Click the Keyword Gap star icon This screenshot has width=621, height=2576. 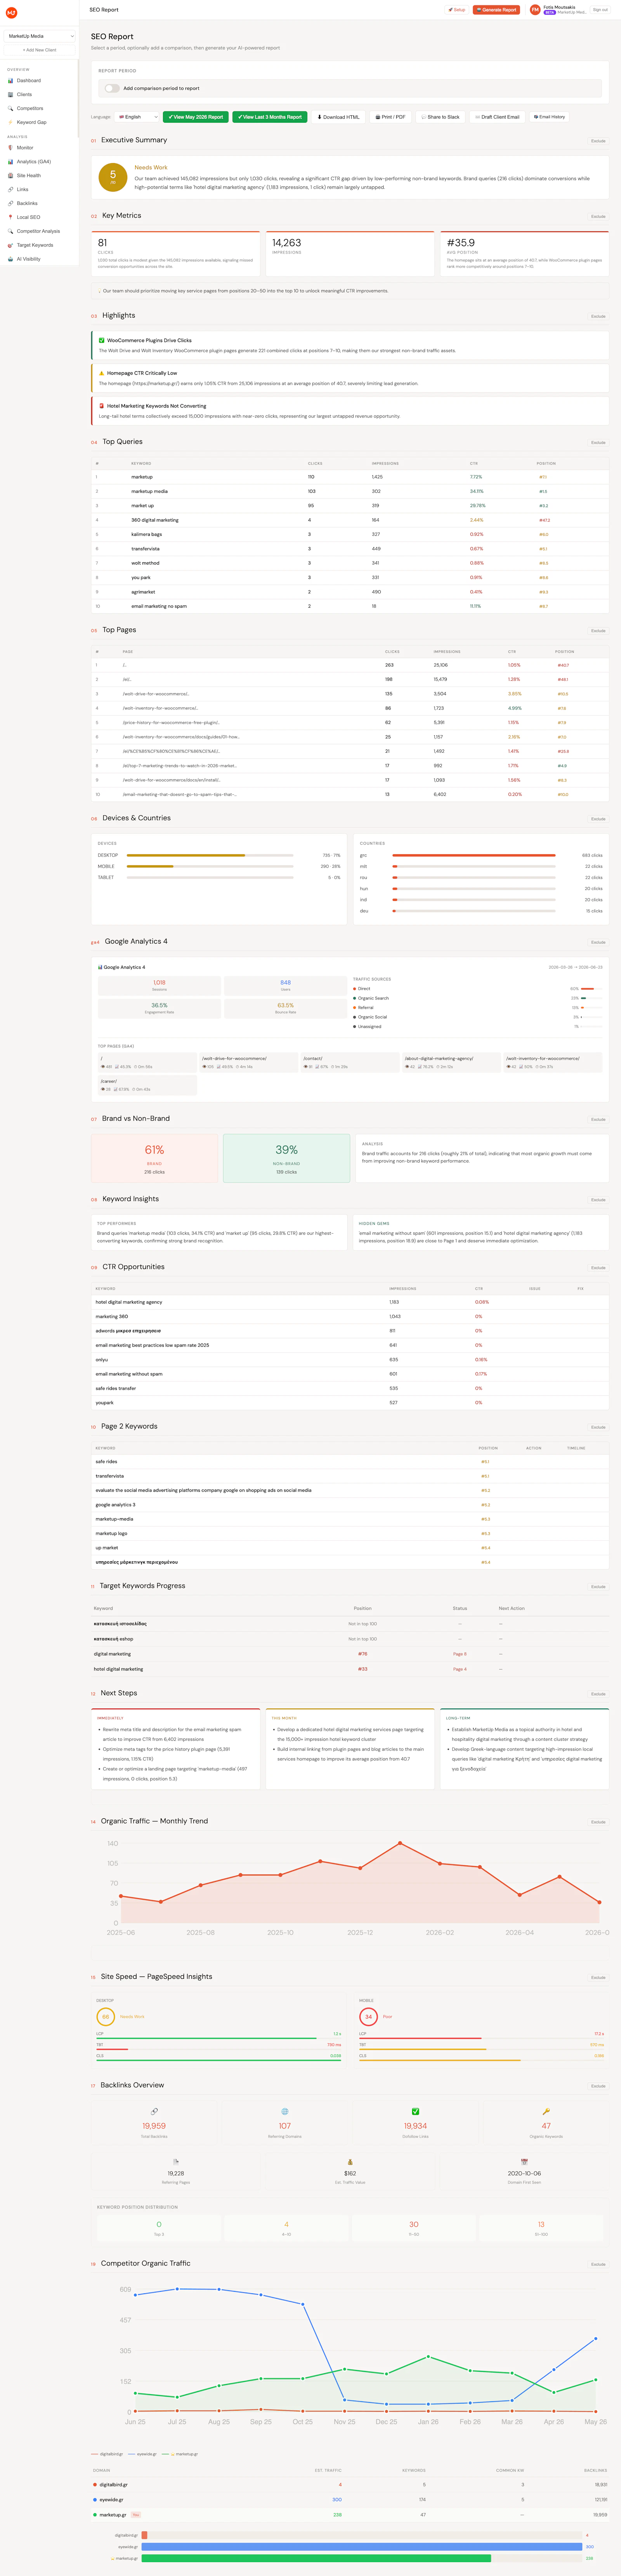point(10,122)
